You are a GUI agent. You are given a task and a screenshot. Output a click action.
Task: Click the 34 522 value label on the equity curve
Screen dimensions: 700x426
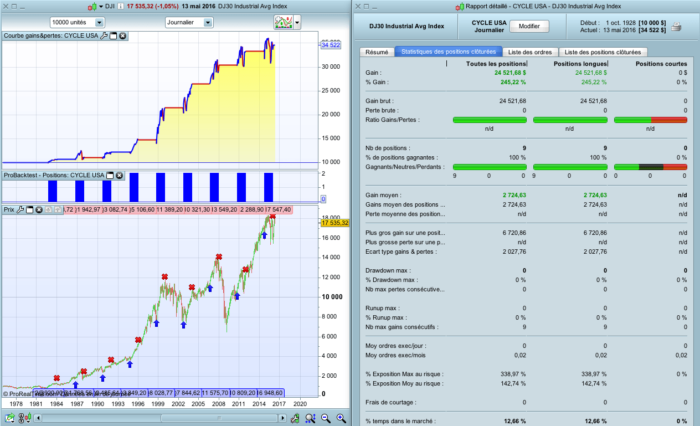[330, 45]
